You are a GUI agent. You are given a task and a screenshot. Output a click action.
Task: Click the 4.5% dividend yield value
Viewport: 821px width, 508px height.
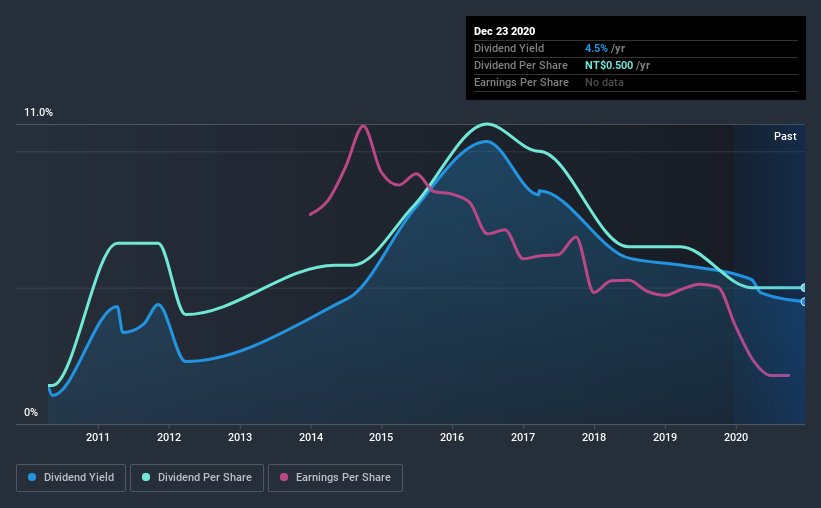pyautogui.click(x=596, y=48)
